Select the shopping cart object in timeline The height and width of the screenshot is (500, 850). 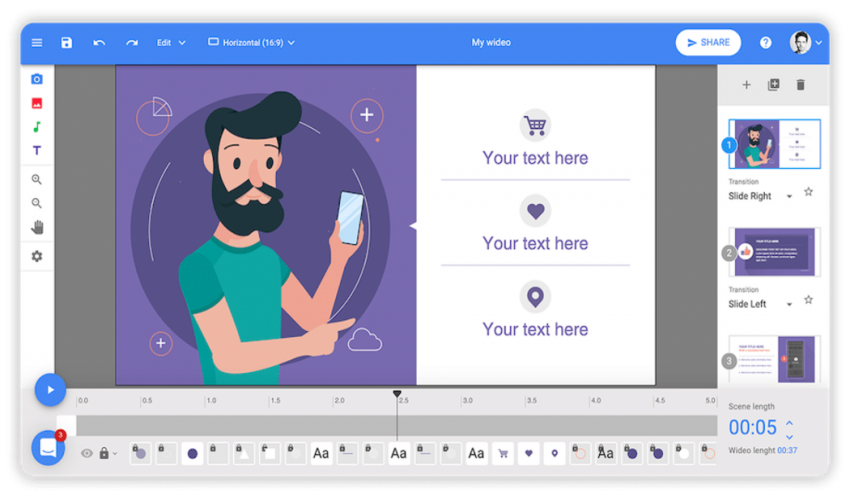pos(503,453)
